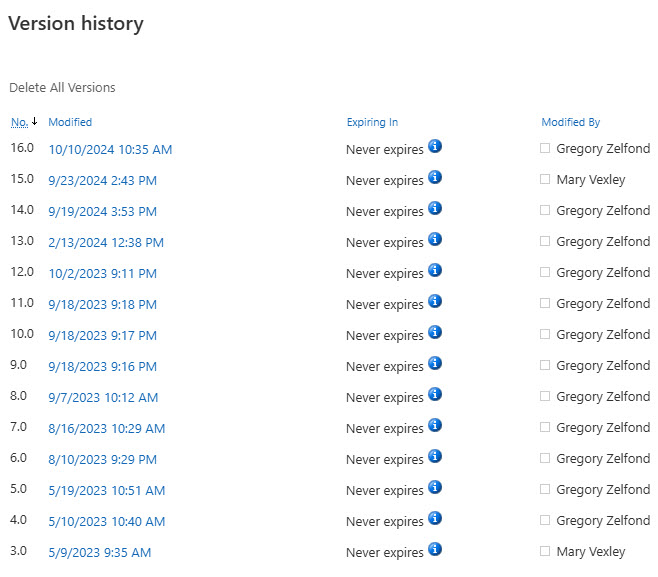Sort by the Modified By column header
This screenshot has height=577, width=658.
(570, 122)
